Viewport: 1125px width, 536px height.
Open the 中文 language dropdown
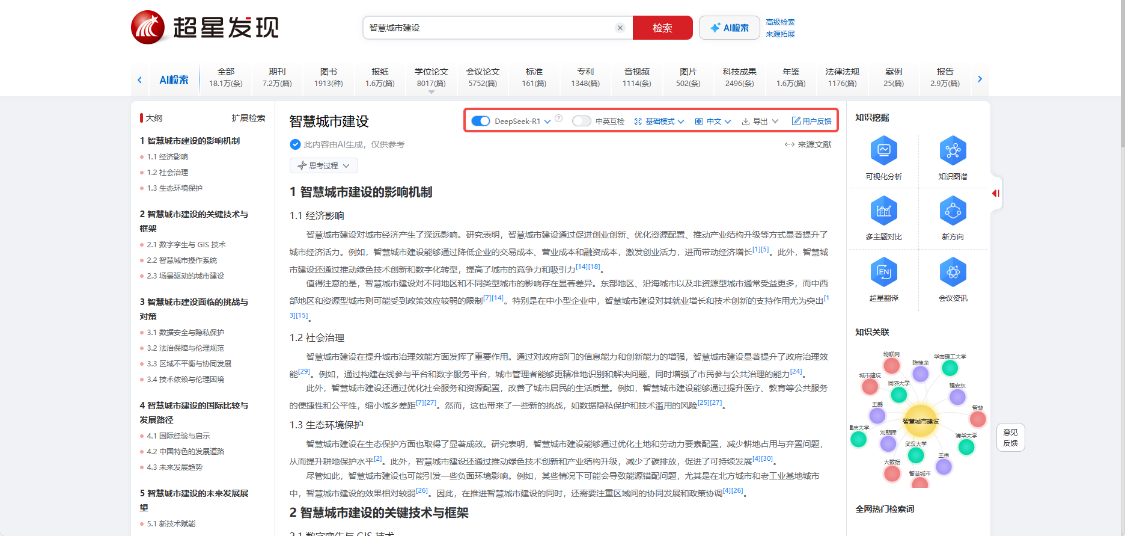pos(713,121)
